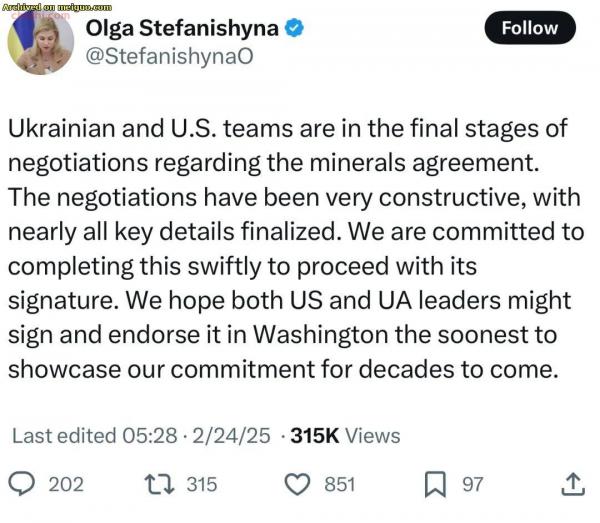
Task: Click the 851 likes count
Action: pyautogui.click(x=340, y=484)
